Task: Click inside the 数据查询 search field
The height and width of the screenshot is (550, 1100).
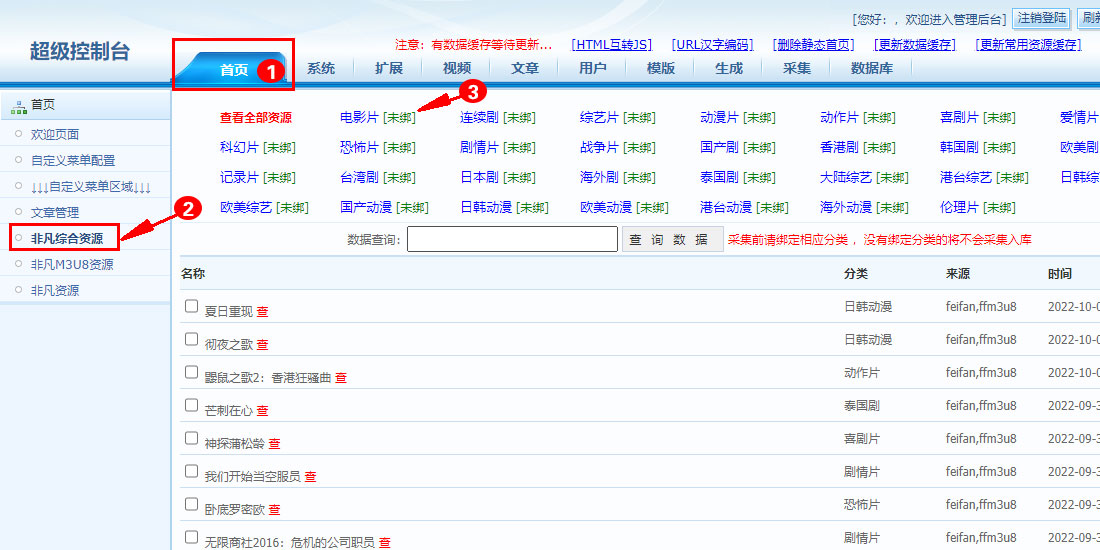Action: click(x=512, y=240)
